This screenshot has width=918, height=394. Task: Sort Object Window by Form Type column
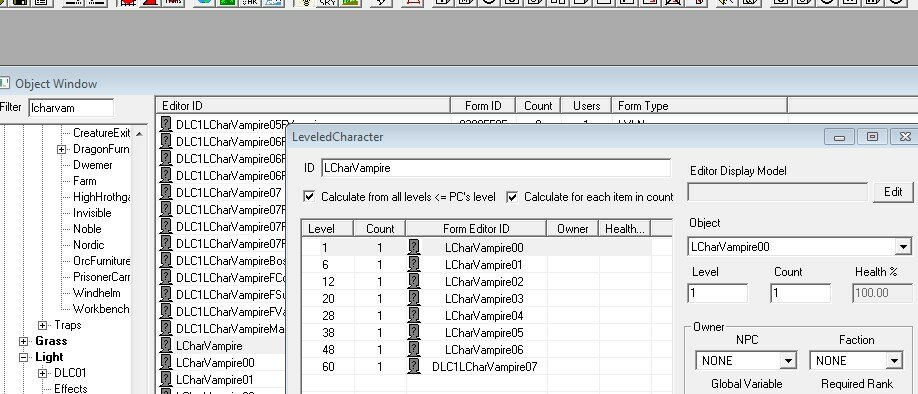[x=699, y=106]
